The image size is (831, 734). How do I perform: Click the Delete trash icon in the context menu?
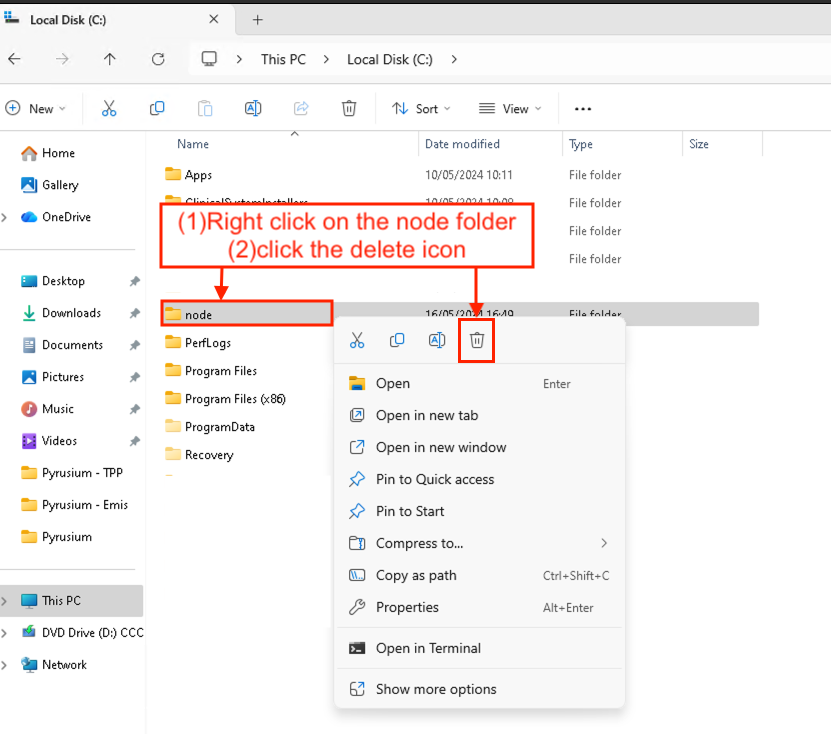(x=476, y=340)
